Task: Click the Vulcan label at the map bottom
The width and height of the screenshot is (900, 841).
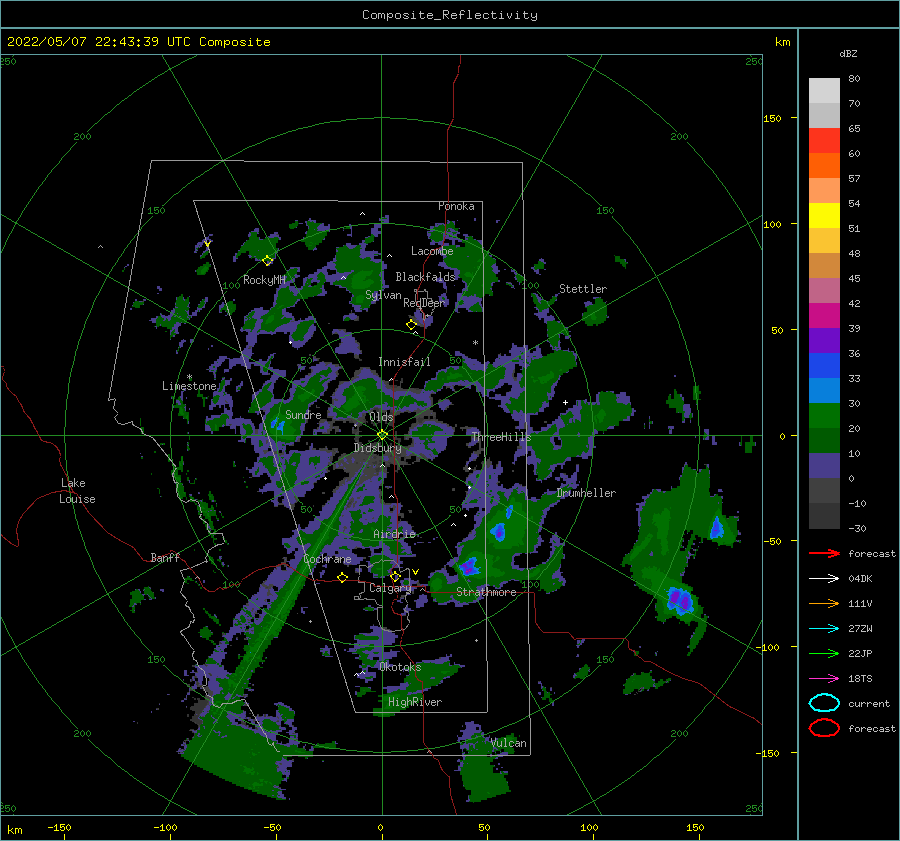Action: pyautogui.click(x=509, y=743)
